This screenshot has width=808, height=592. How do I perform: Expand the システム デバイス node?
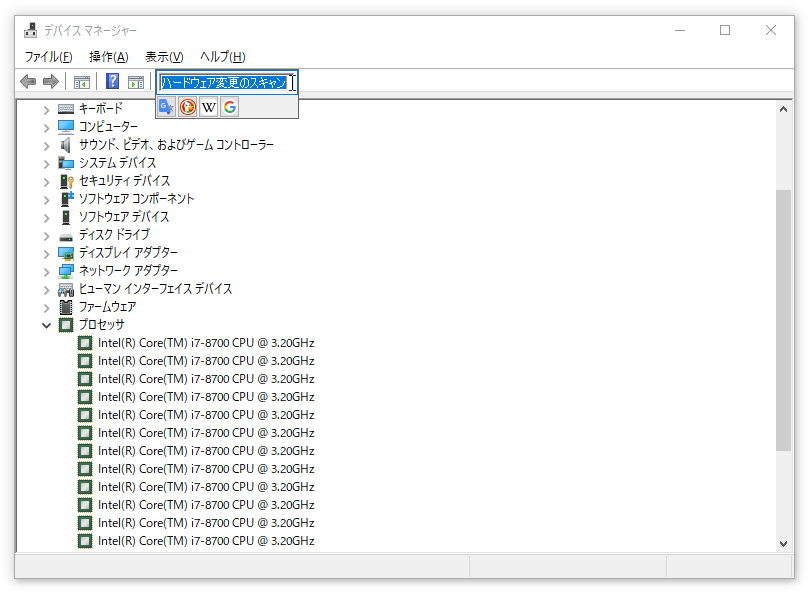click(x=46, y=164)
